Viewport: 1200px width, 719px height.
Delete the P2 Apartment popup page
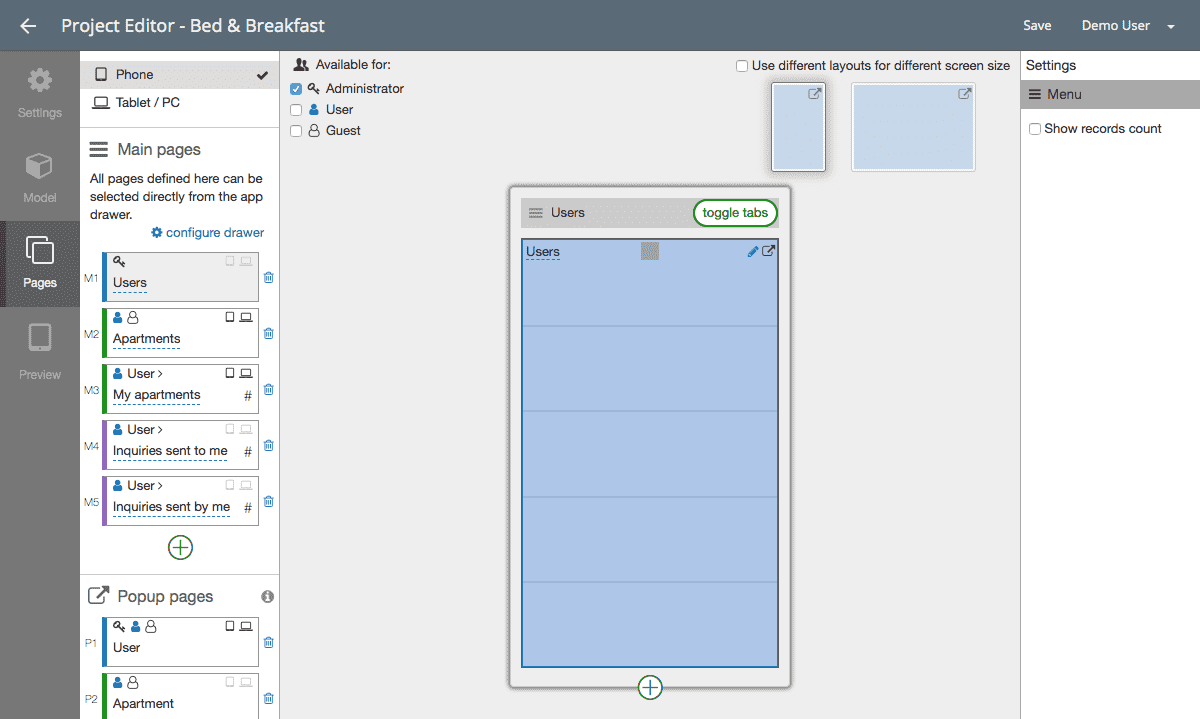pyautogui.click(x=268, y=699)
